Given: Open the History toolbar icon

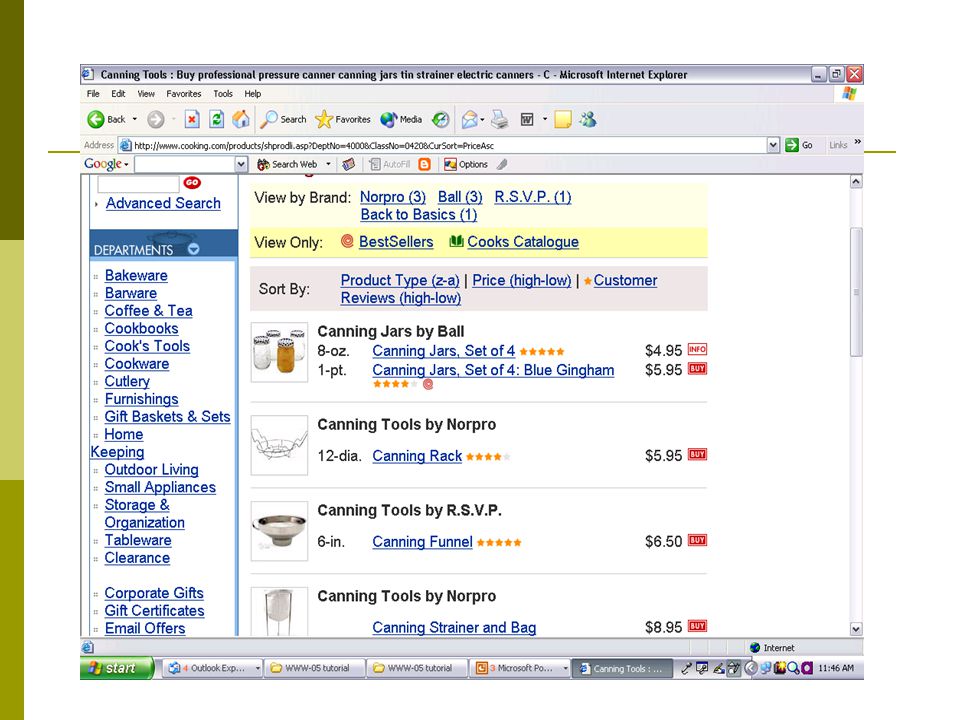Looking at the screenshot, I should 440,119.
